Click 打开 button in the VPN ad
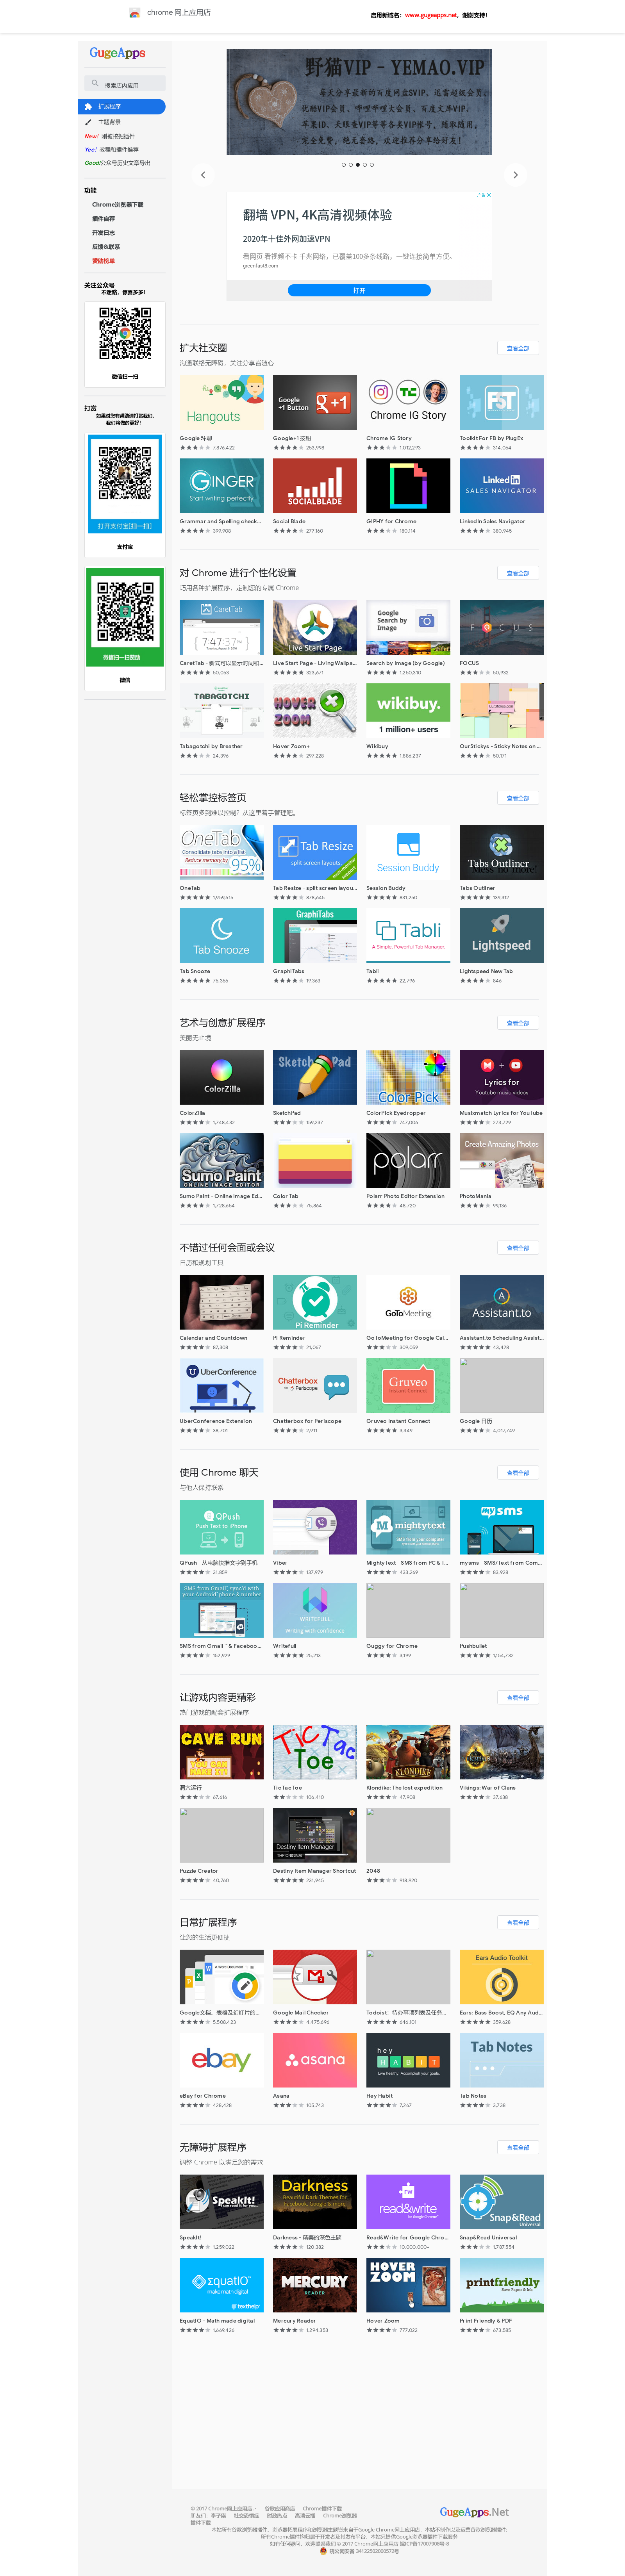Screen dimensions: 625x2576 coord(359,290)
